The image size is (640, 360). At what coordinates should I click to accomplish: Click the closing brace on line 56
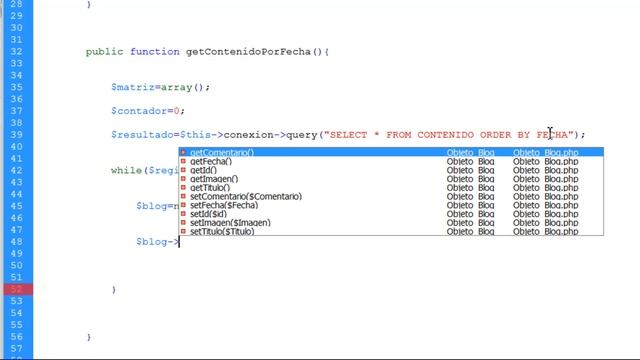(89, 337)
